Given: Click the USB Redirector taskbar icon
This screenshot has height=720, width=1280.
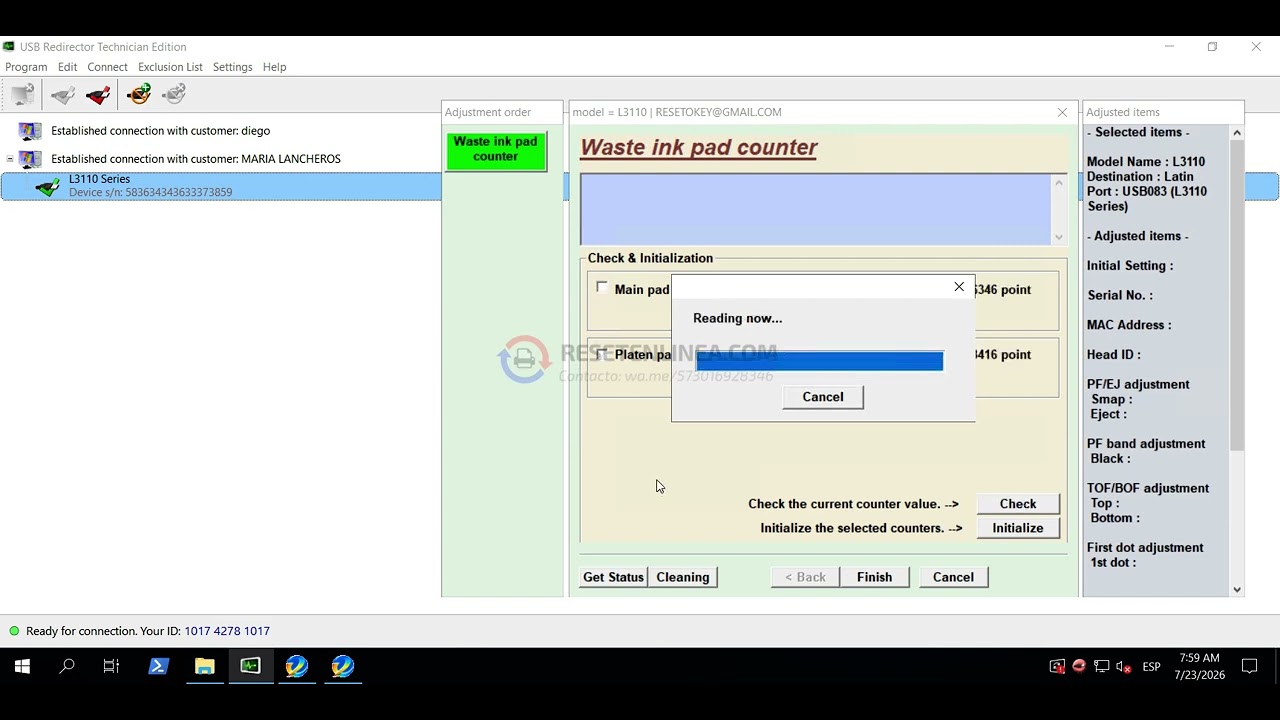Looking at the screenshot, I should click(x=250, y=666).
